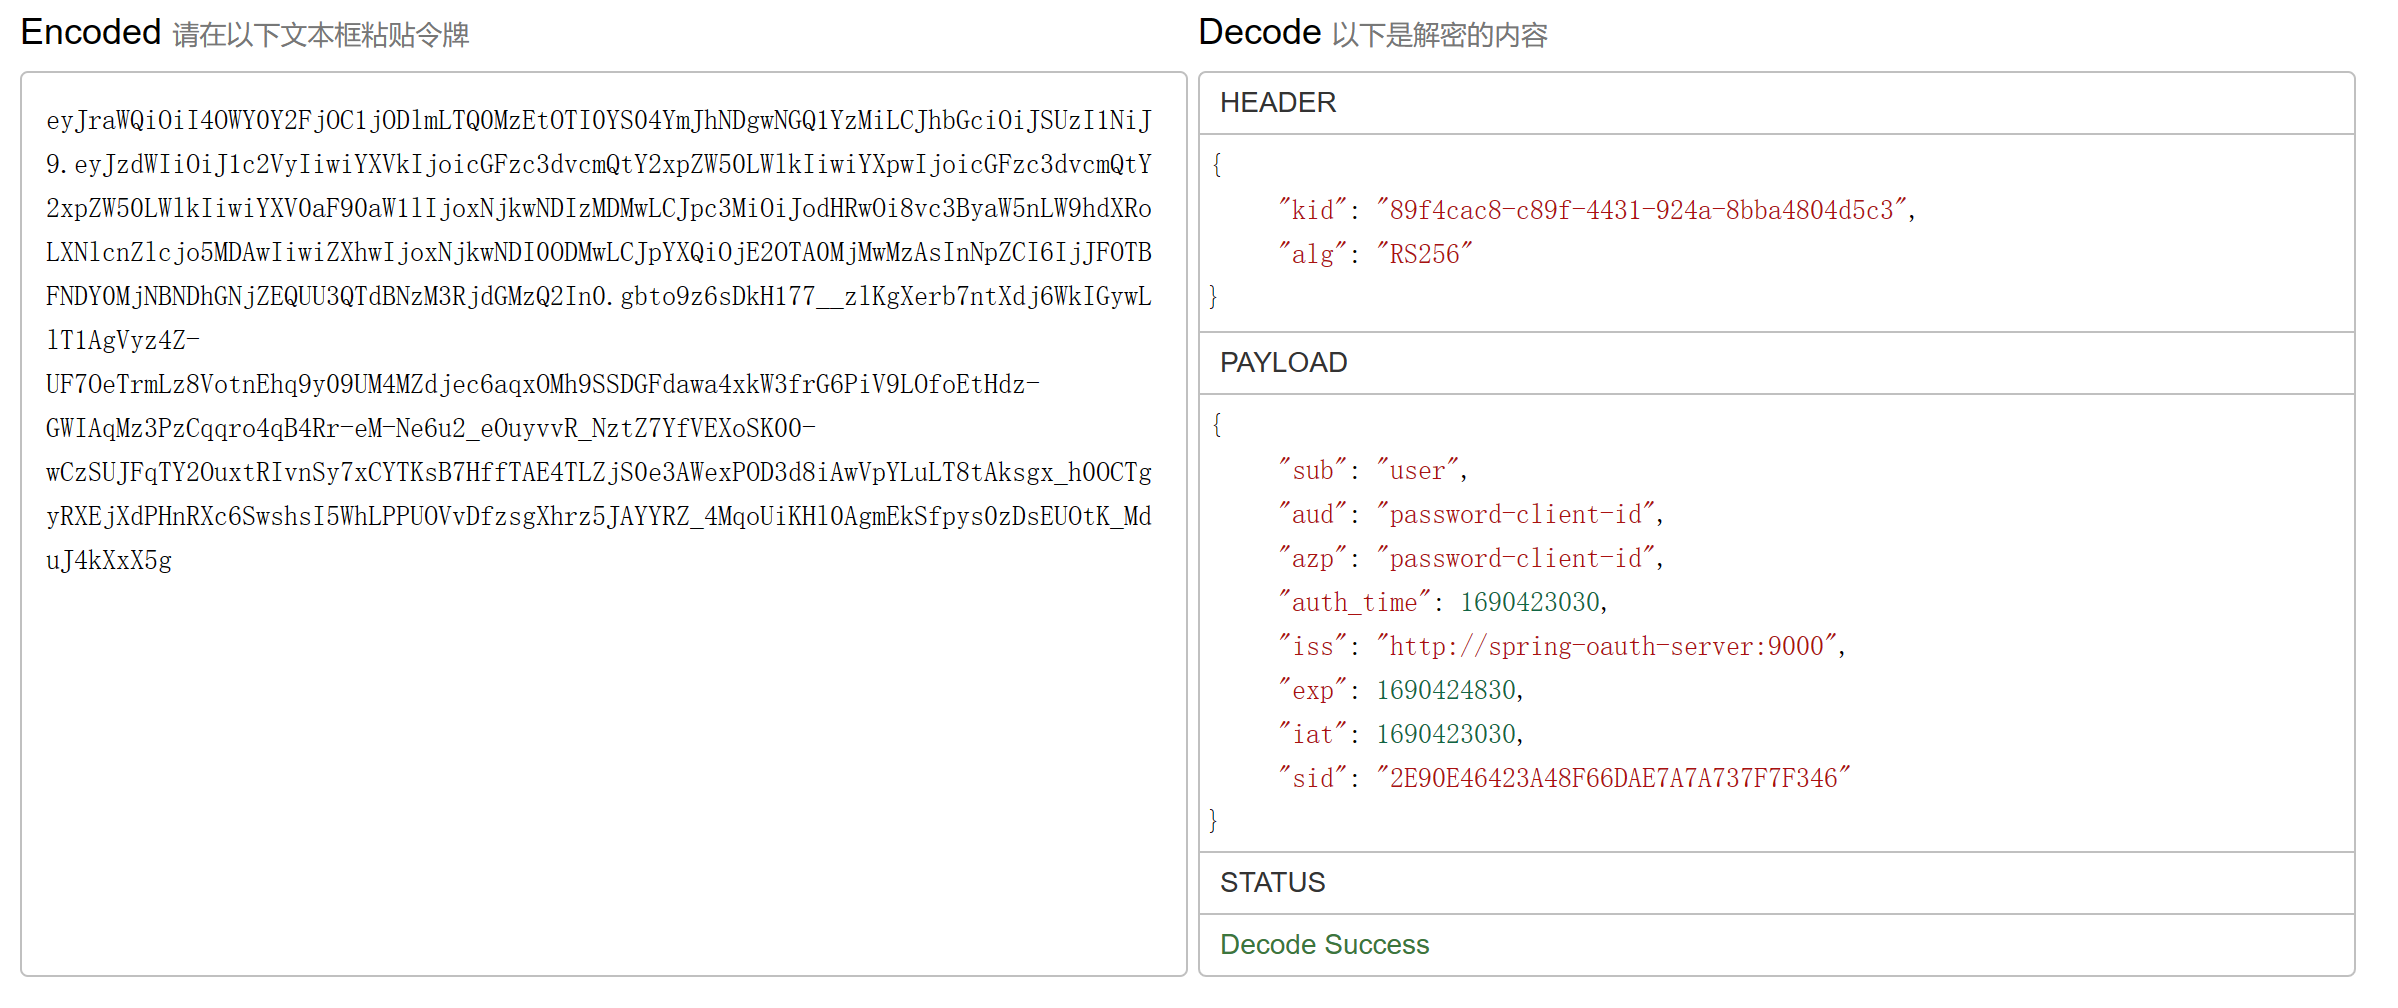Click the azp value password-client-id

[x=1515, y=558]
